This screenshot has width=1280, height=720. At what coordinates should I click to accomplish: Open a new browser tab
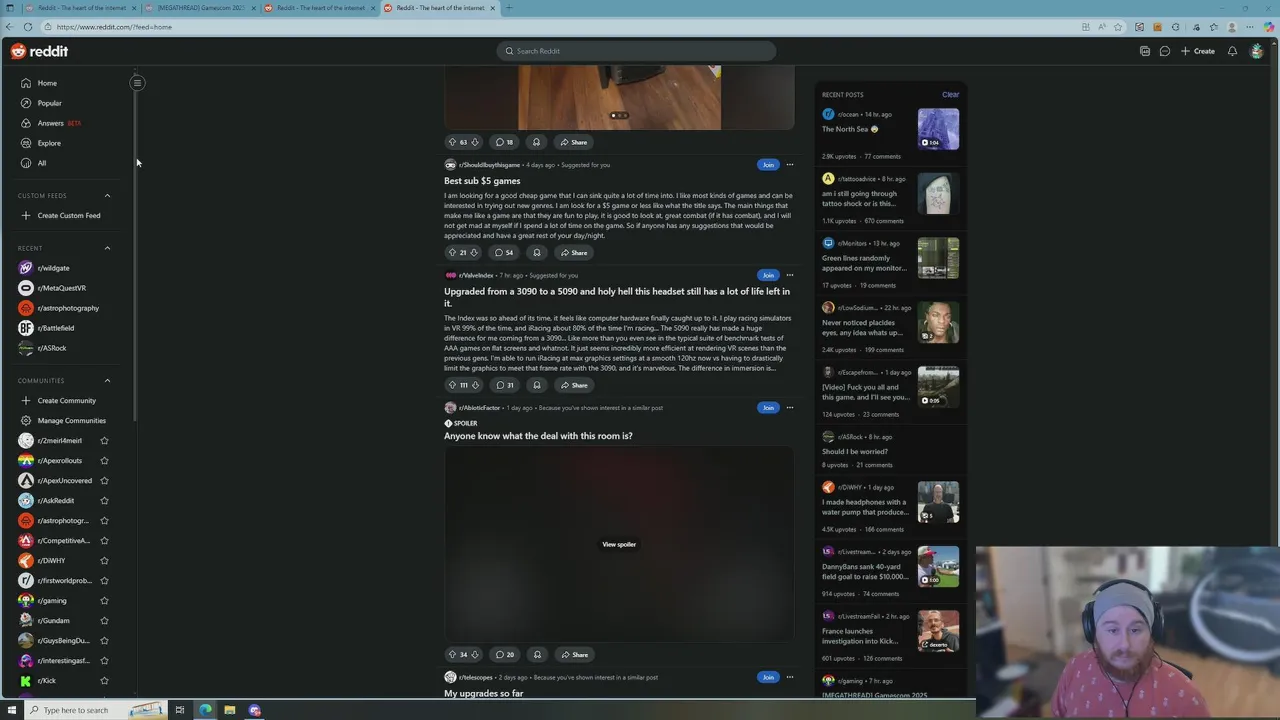pos(508,8)
